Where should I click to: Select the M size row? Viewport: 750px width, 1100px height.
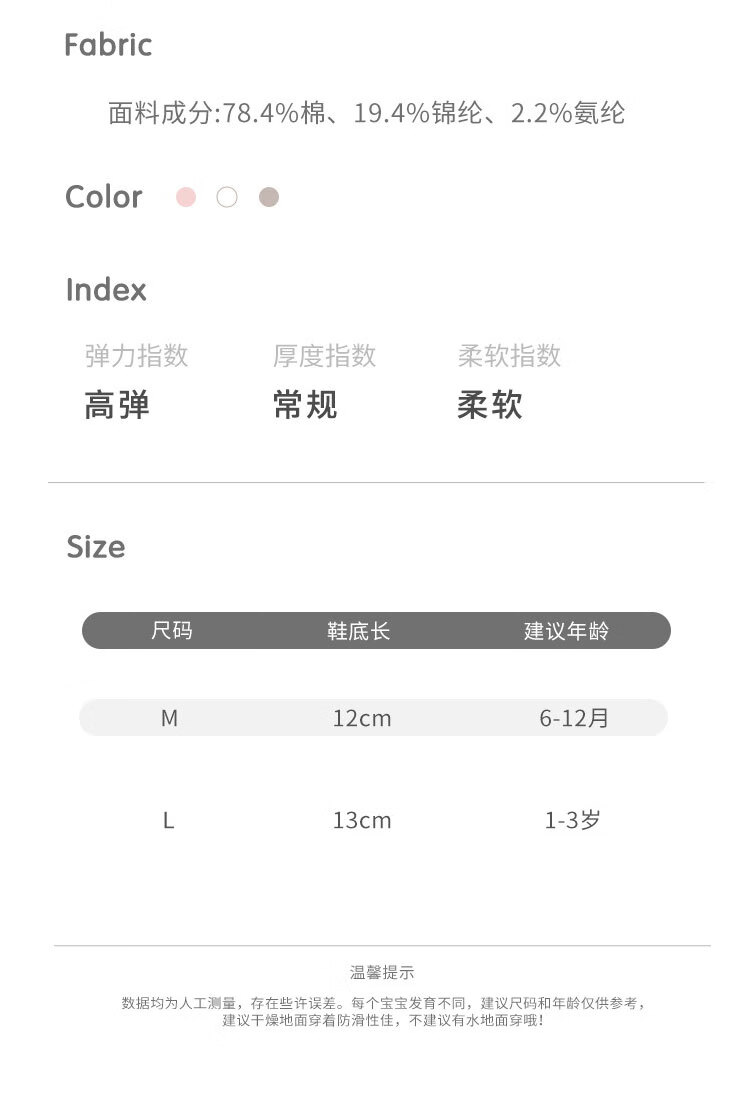point(373,718)
